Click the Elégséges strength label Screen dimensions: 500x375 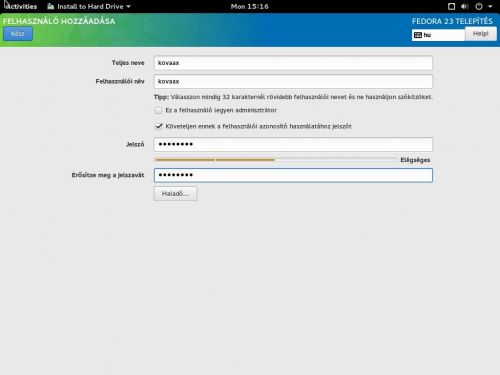[415, 160]
